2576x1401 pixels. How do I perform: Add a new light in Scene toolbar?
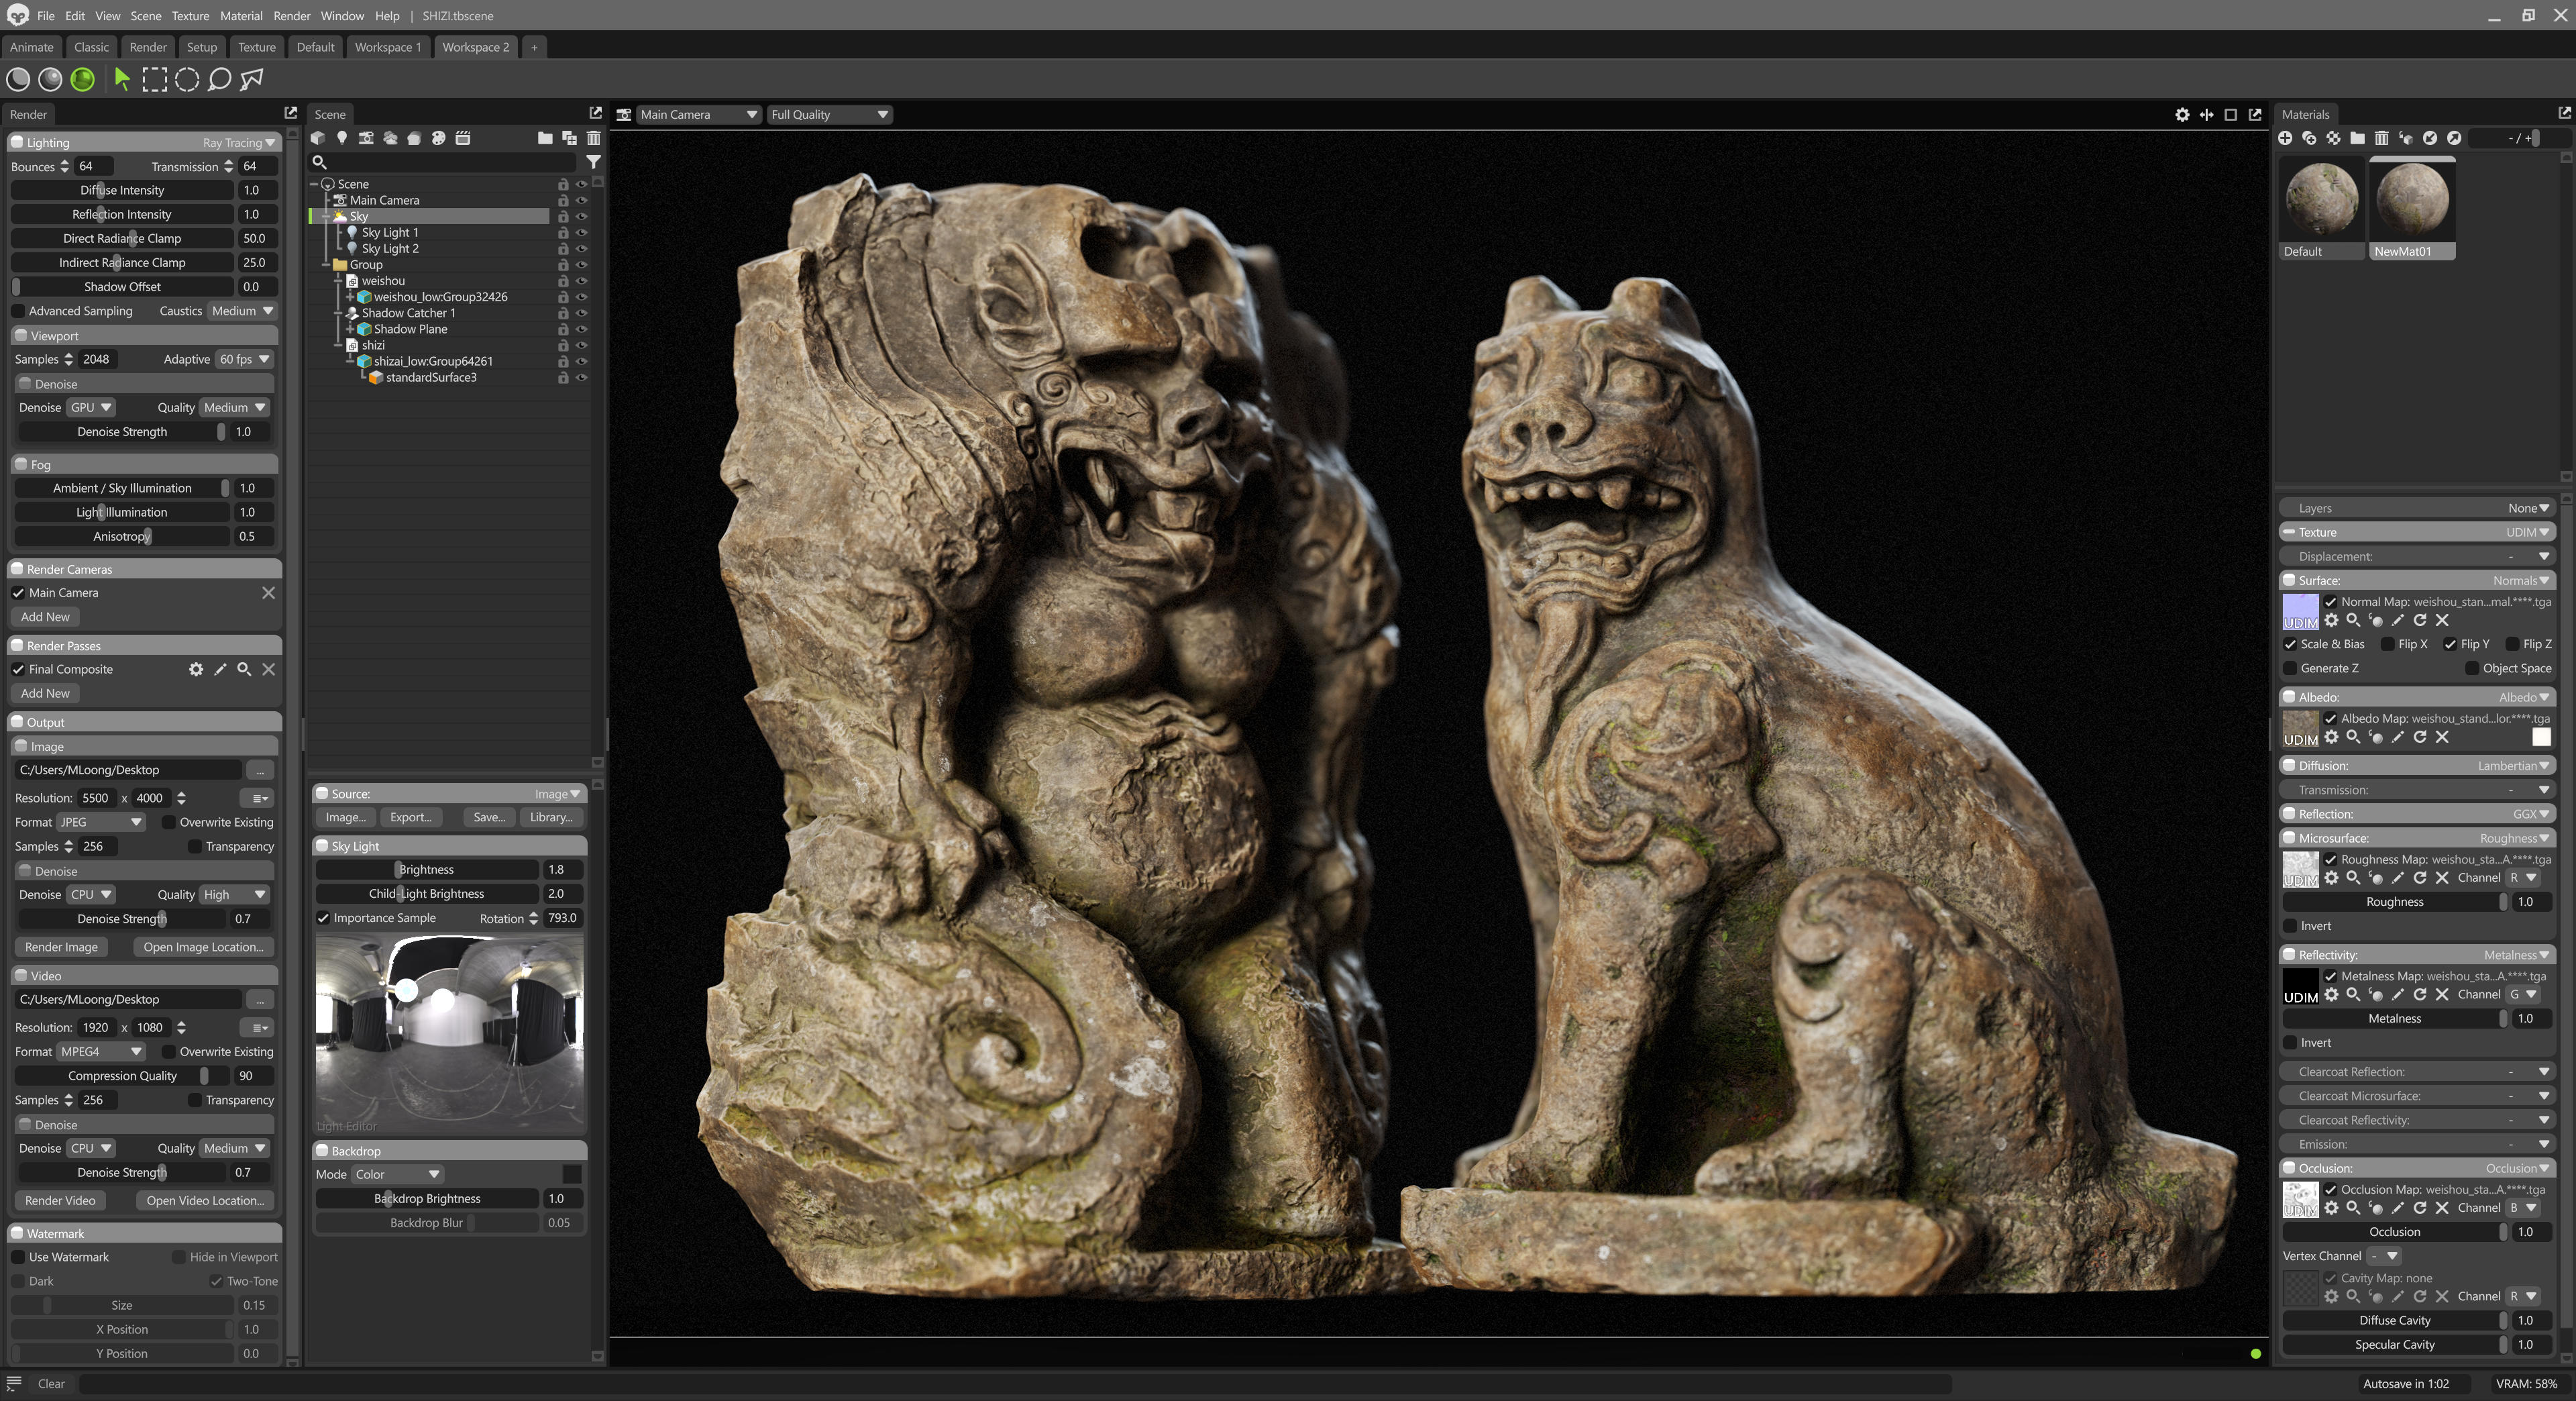(x=342, y=138)
